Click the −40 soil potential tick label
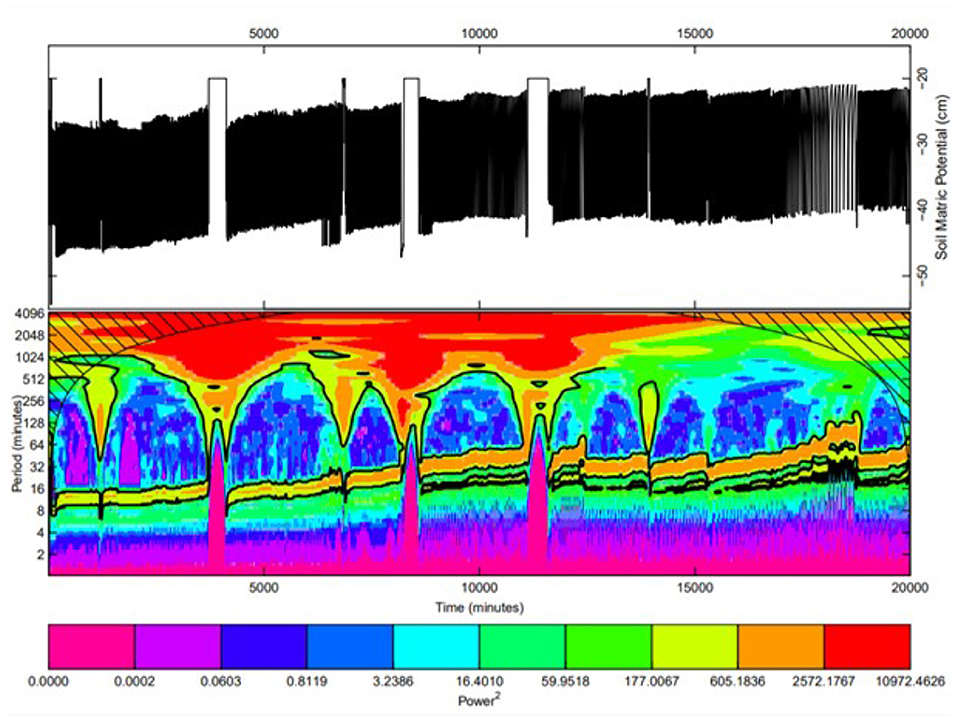Screen dimensions: 957x721 (923, 209)
